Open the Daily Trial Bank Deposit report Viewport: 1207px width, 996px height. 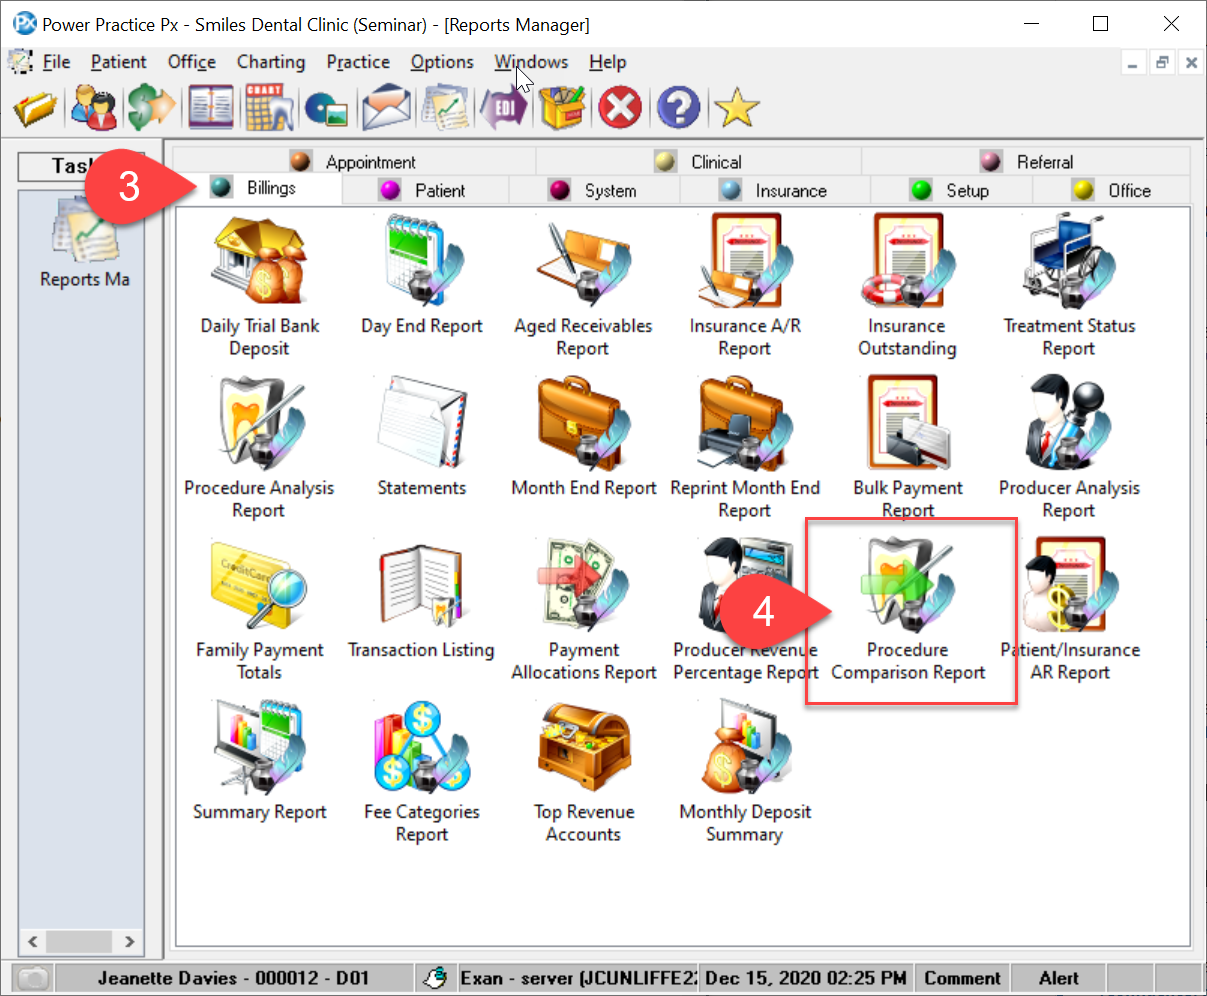(x=259, y=287)
